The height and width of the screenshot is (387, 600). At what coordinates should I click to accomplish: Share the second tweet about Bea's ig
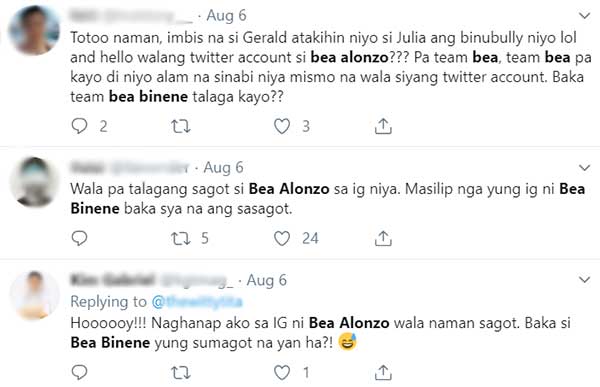[383, 238]
